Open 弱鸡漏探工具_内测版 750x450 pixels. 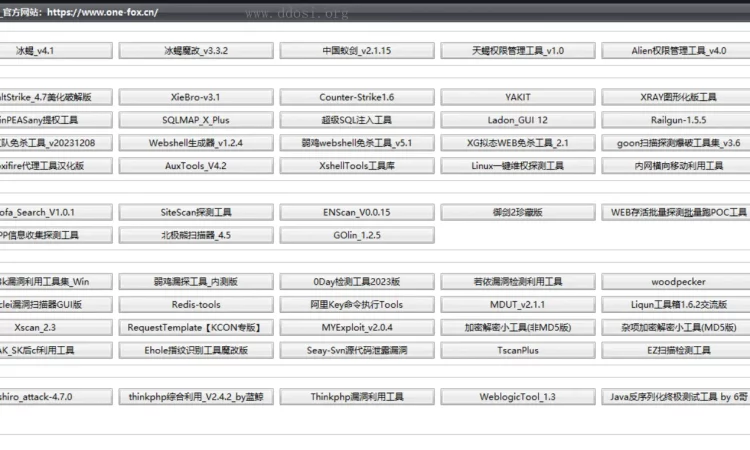tap(196, 282)
